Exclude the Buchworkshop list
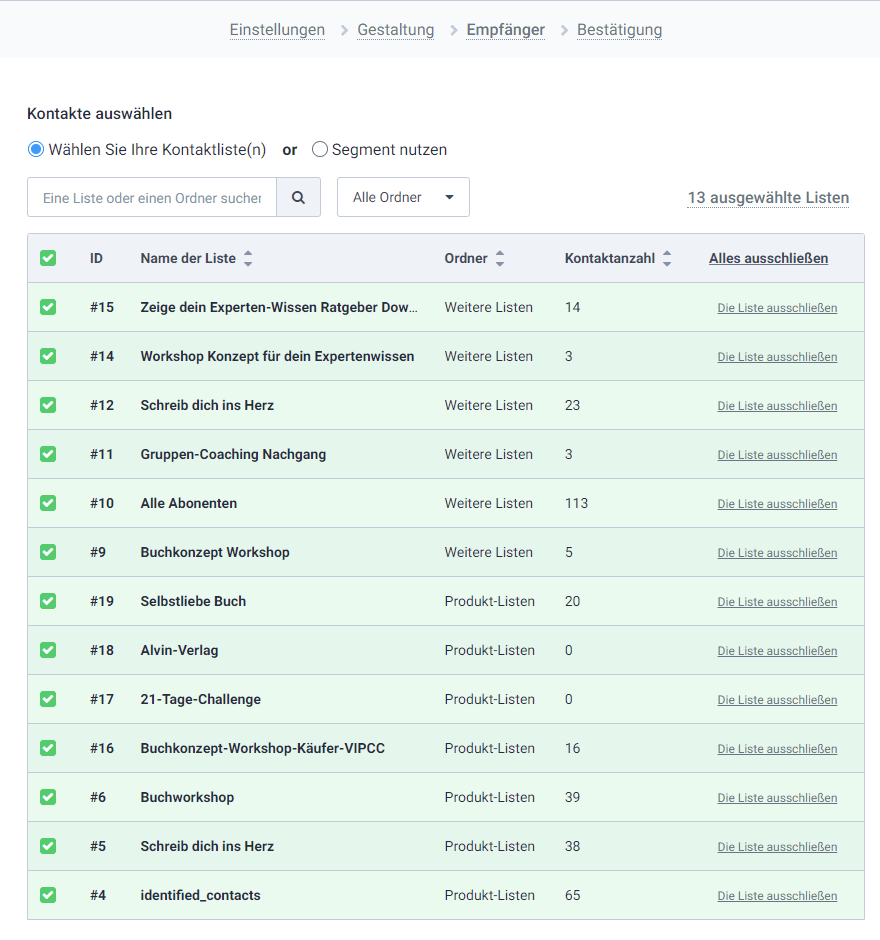The height and width of the screenshot is (940, 880). (777, 798)
